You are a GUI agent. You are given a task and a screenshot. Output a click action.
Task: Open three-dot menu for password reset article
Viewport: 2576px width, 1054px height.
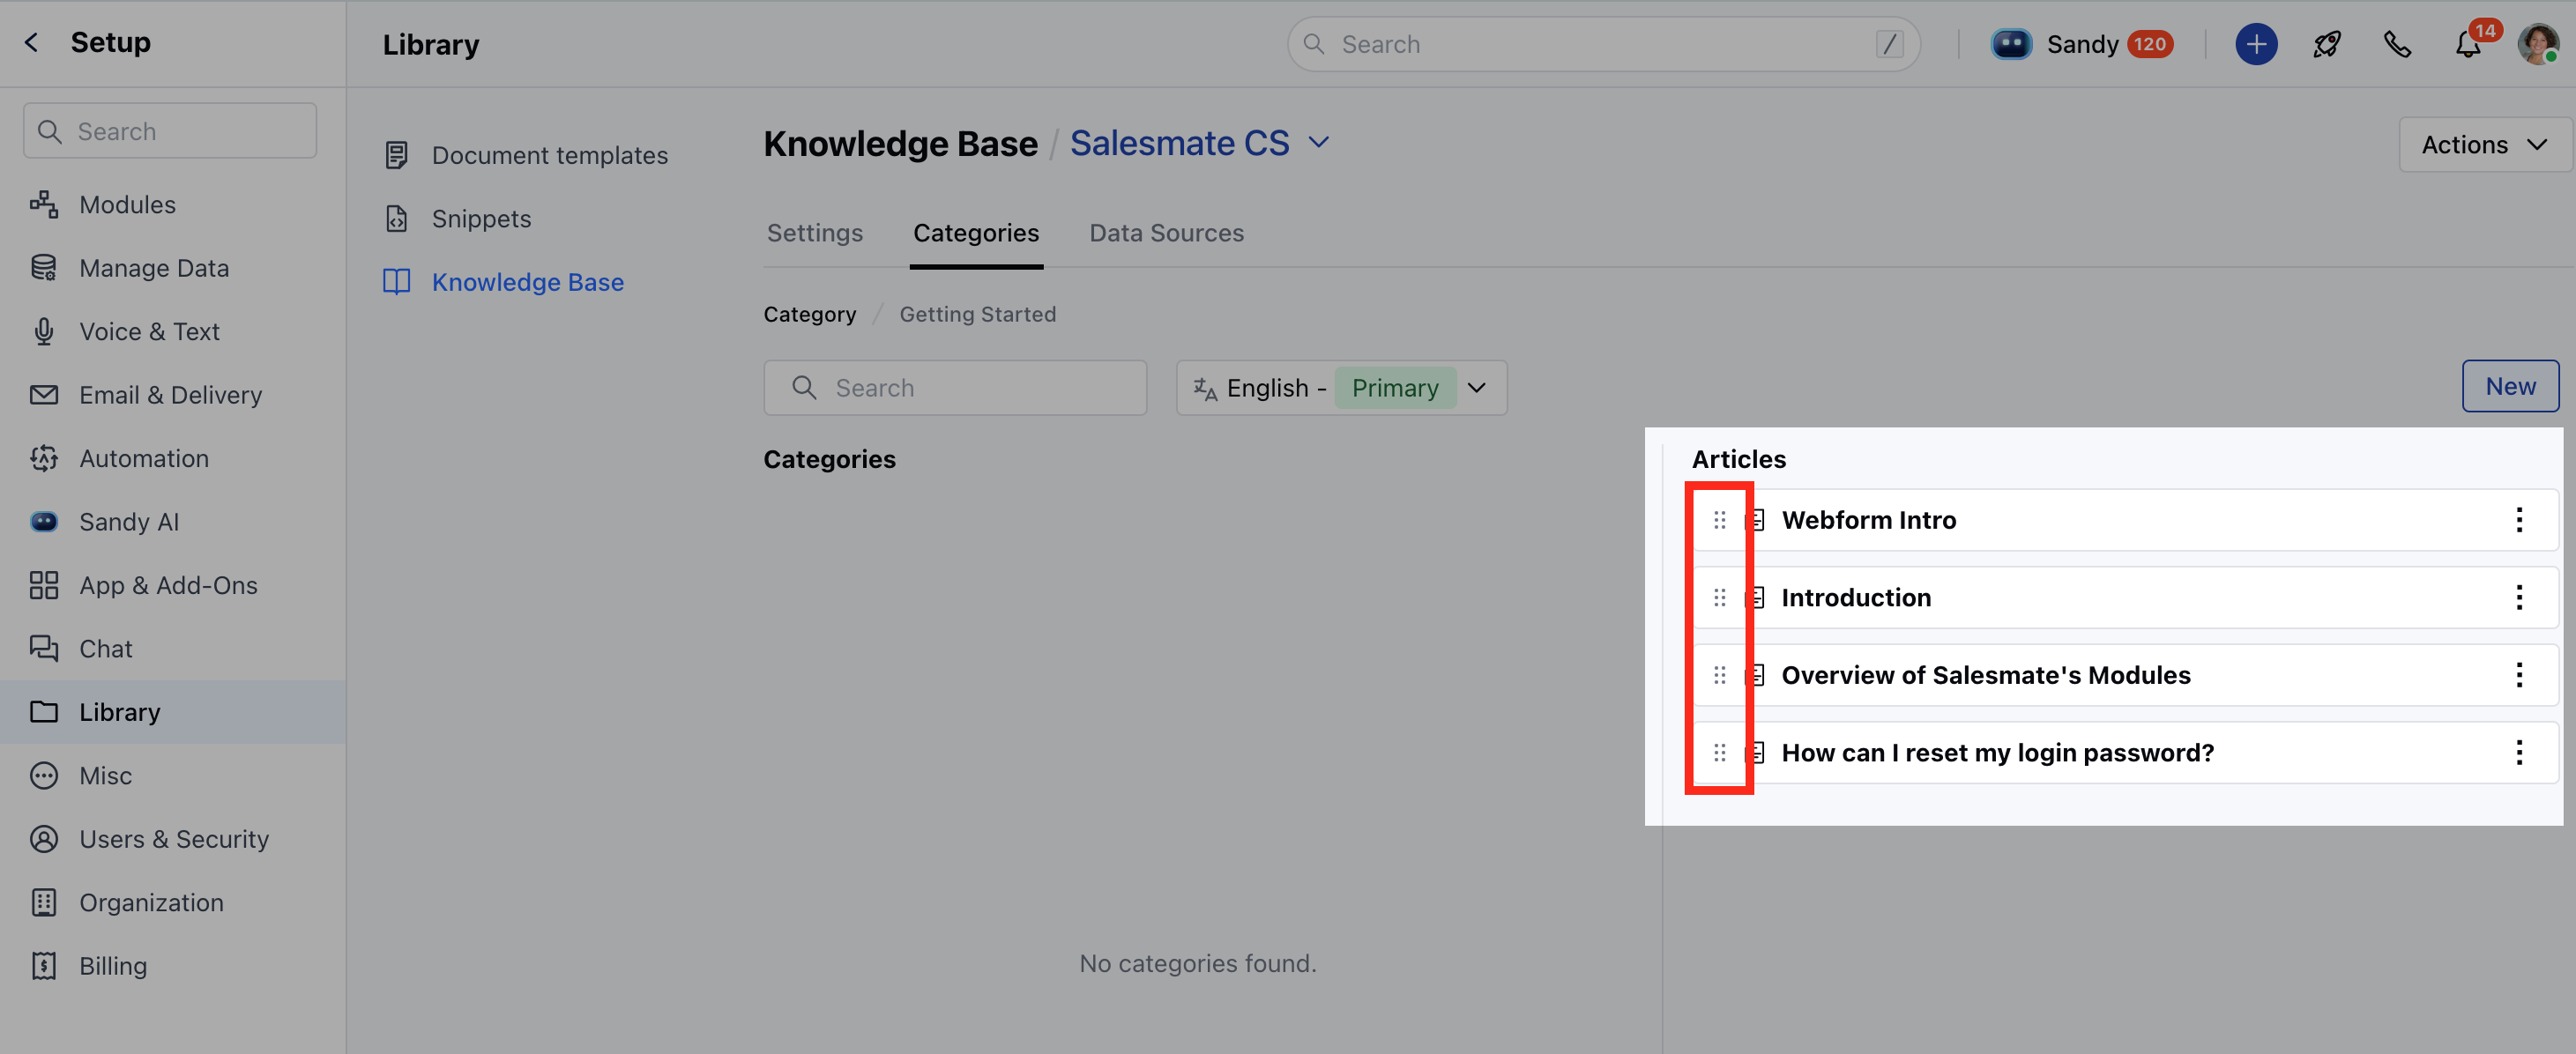[x=2518, y=752]
